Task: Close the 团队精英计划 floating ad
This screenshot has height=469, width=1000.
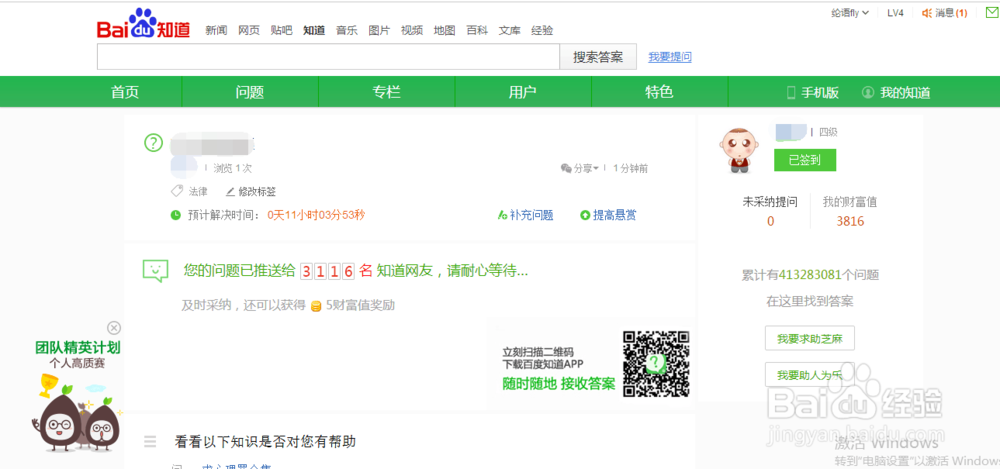Action: tap(114, 327)
